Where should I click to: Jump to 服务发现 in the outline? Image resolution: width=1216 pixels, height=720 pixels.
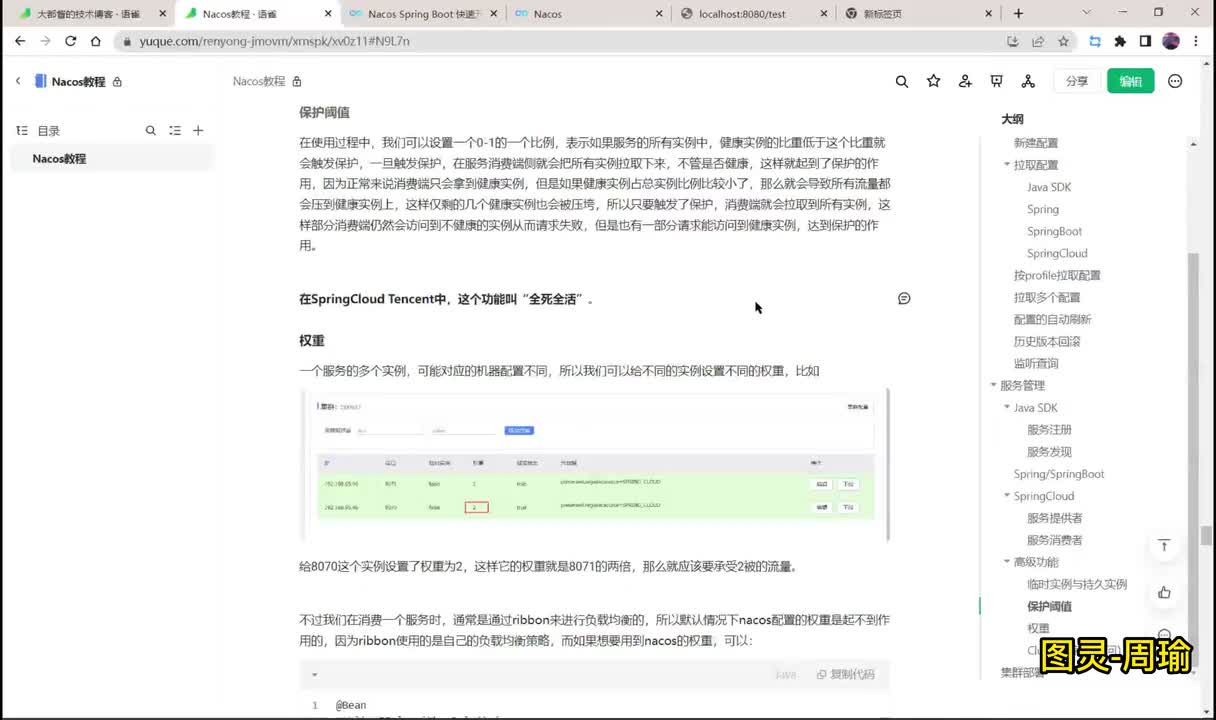pos(1049,452)
